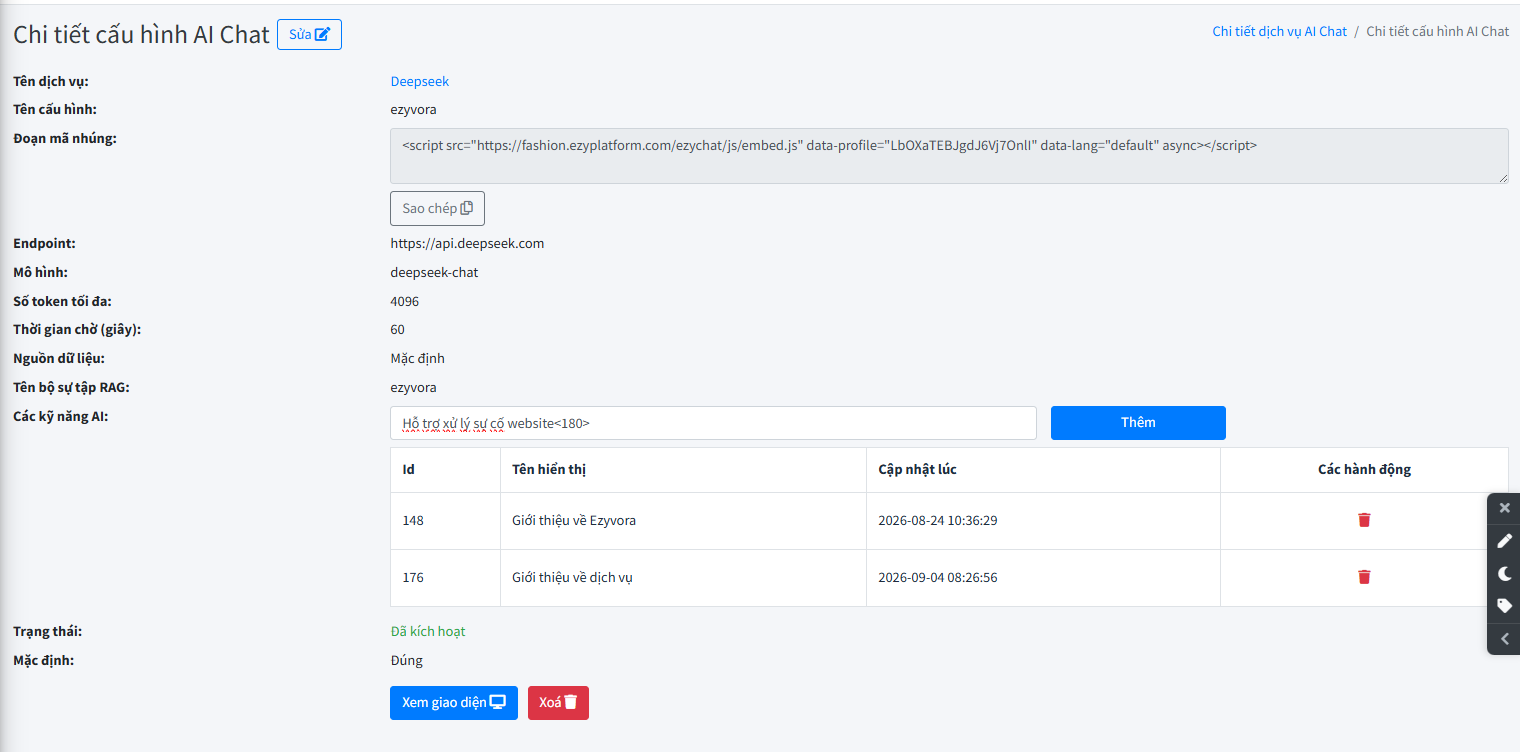Click the Thêm add button

point(1138,423)
